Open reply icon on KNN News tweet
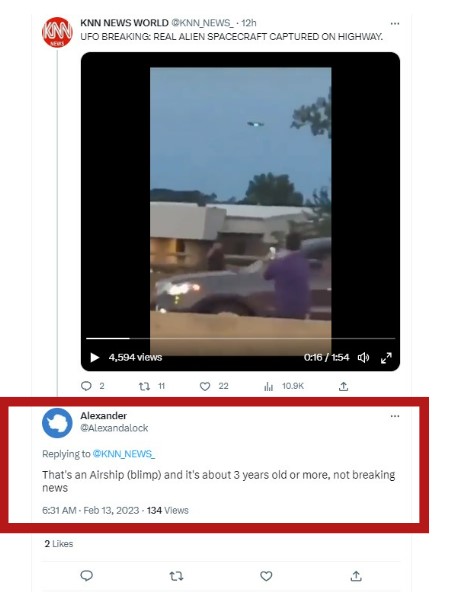 (86, 386)
